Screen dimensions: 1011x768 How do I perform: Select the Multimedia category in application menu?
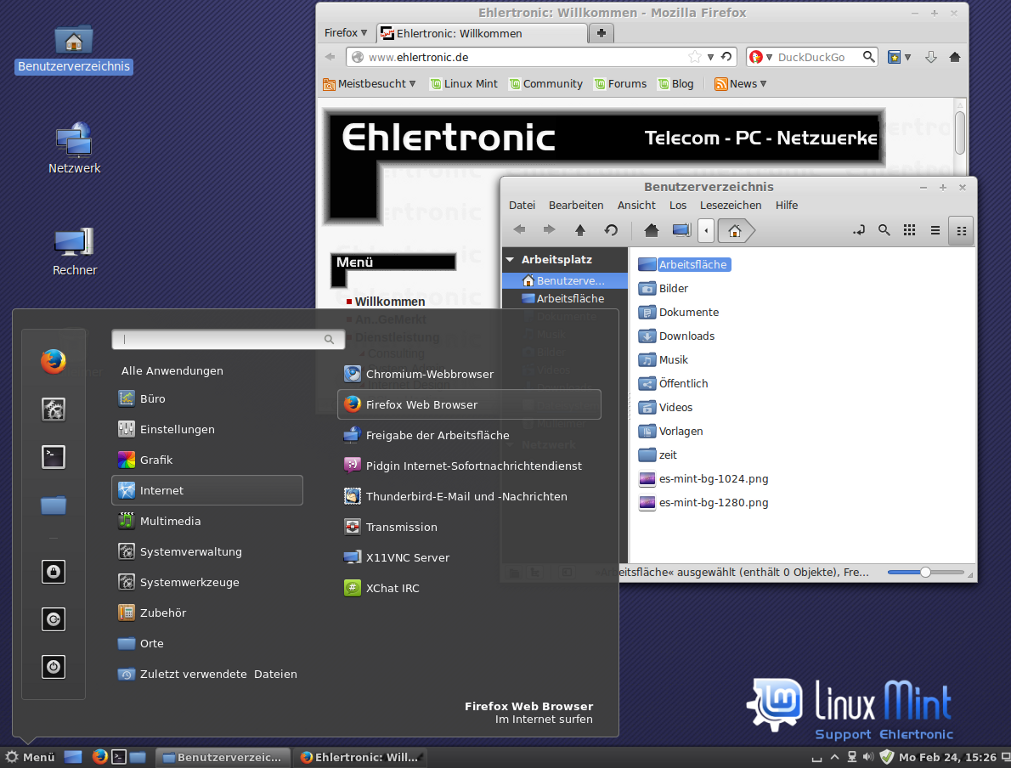point(170,521)
